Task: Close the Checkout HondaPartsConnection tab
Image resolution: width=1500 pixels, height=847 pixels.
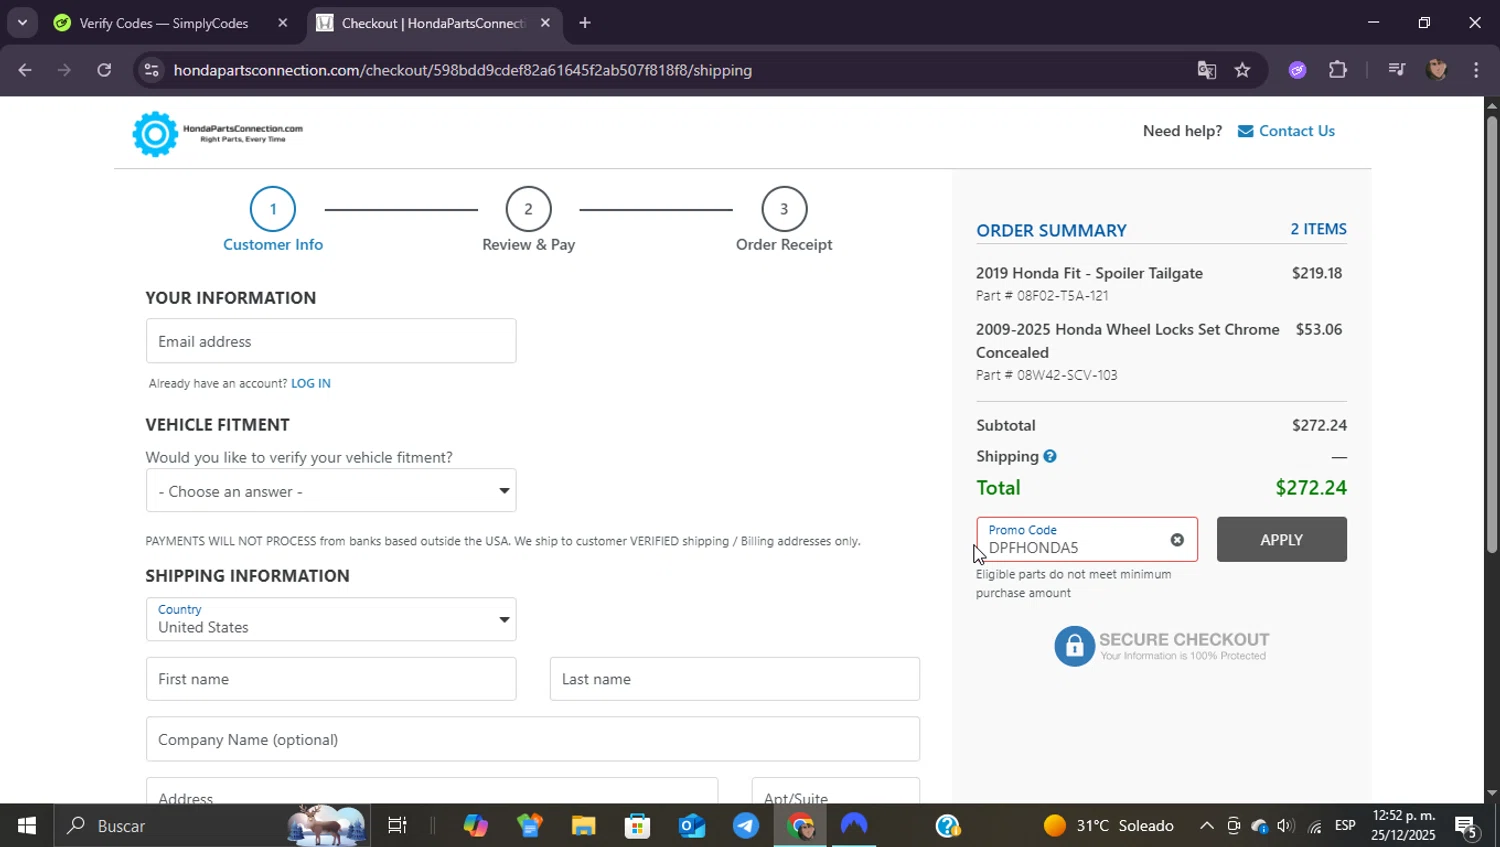Action: pyautogui.click(x=545, y=23)
